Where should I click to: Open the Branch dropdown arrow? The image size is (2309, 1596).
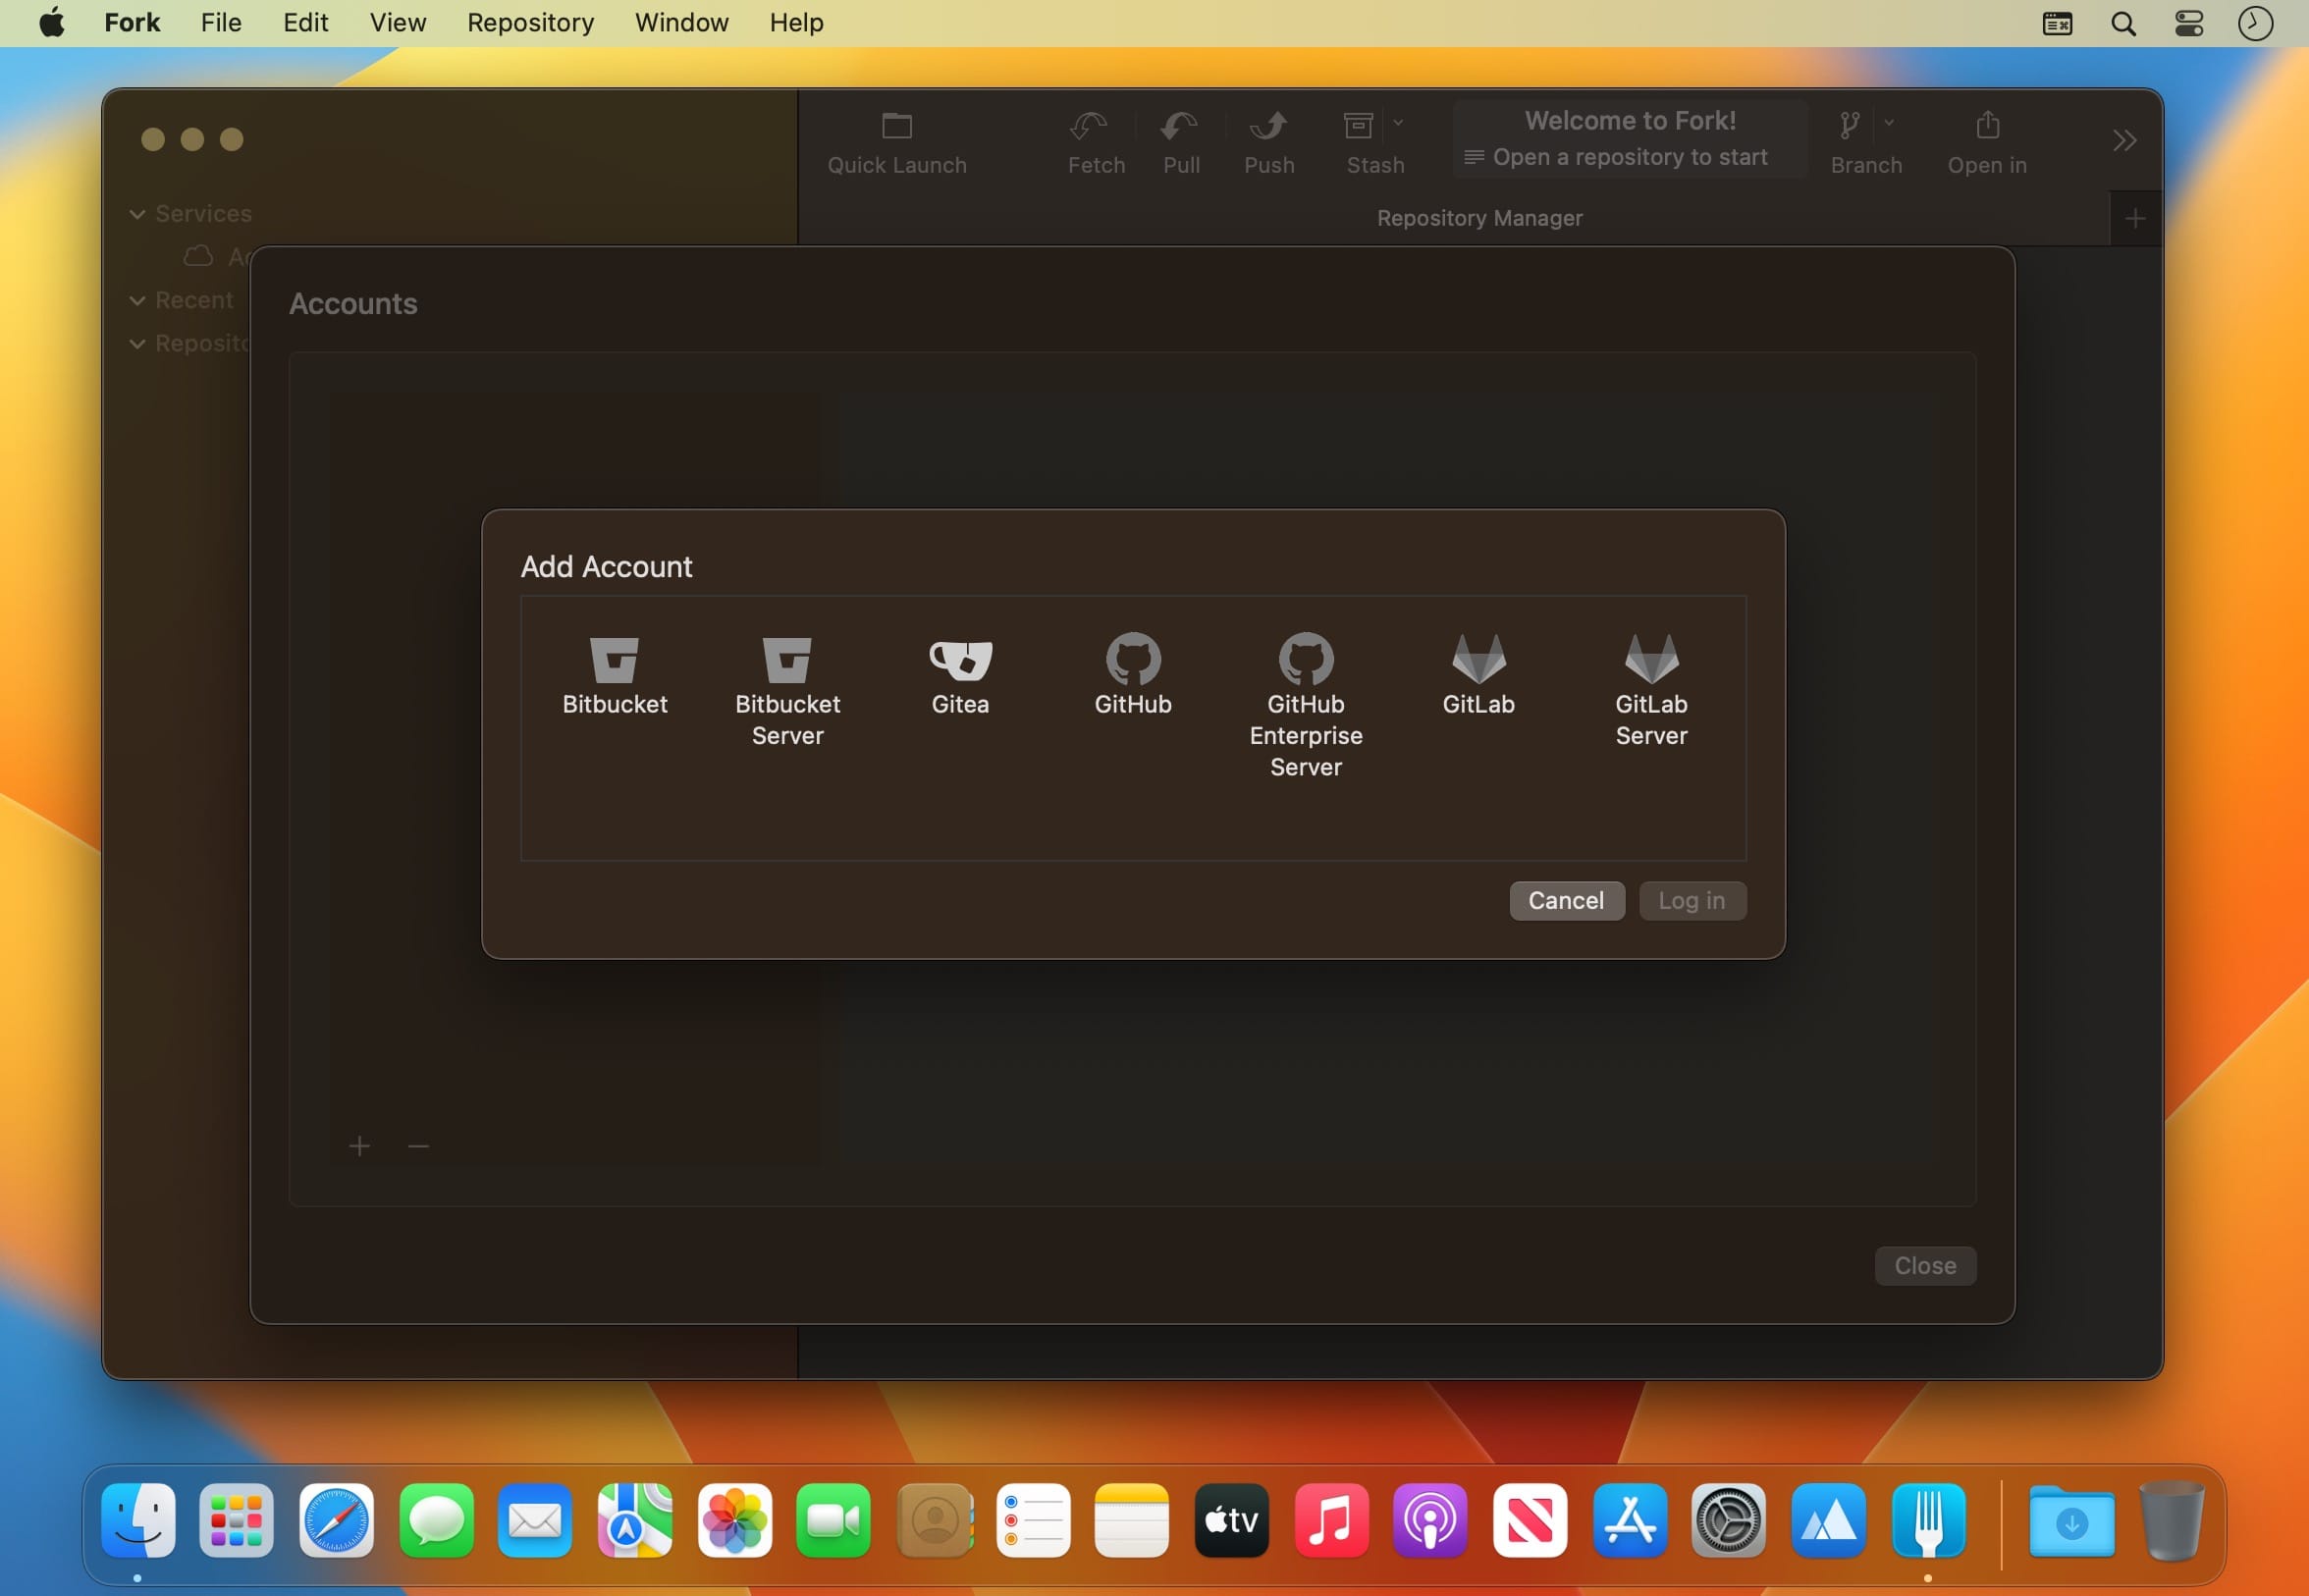[x=1888, y=123]
